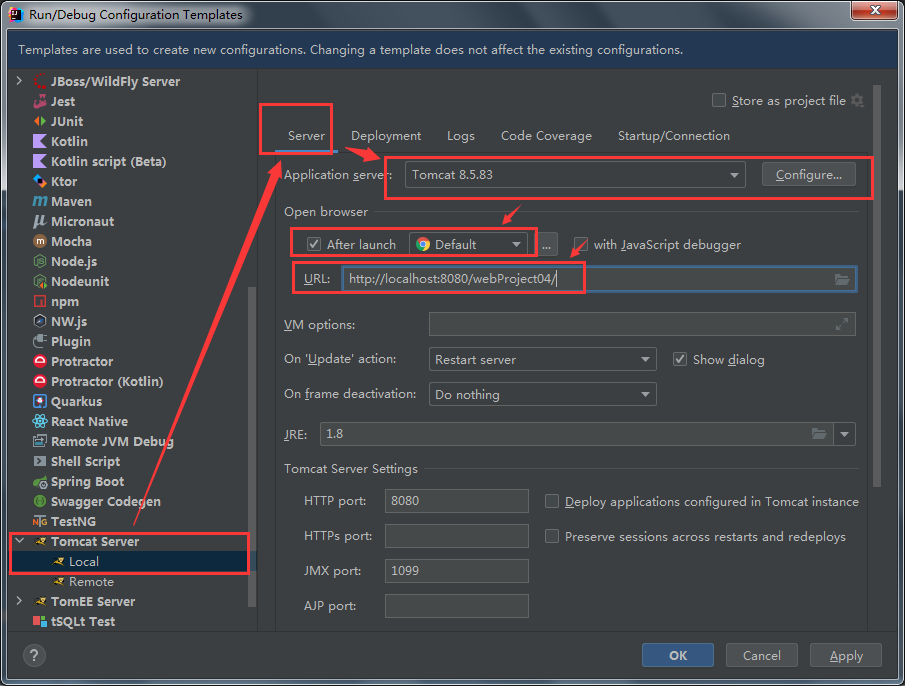Click the Swagger Codegen icon
The image size is (905, 686).
(40, 501)
